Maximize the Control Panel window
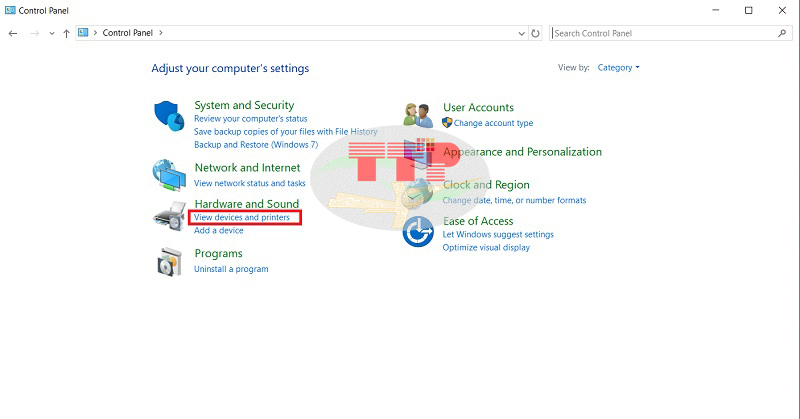The width and height of the screenshot is (800, 419). 748,10
